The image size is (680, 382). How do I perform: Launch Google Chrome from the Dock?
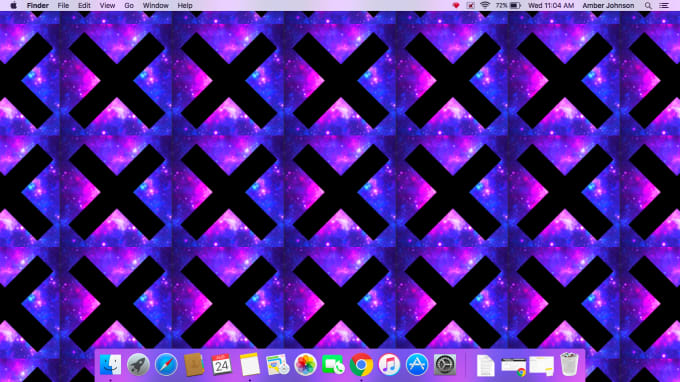[361, 364]
